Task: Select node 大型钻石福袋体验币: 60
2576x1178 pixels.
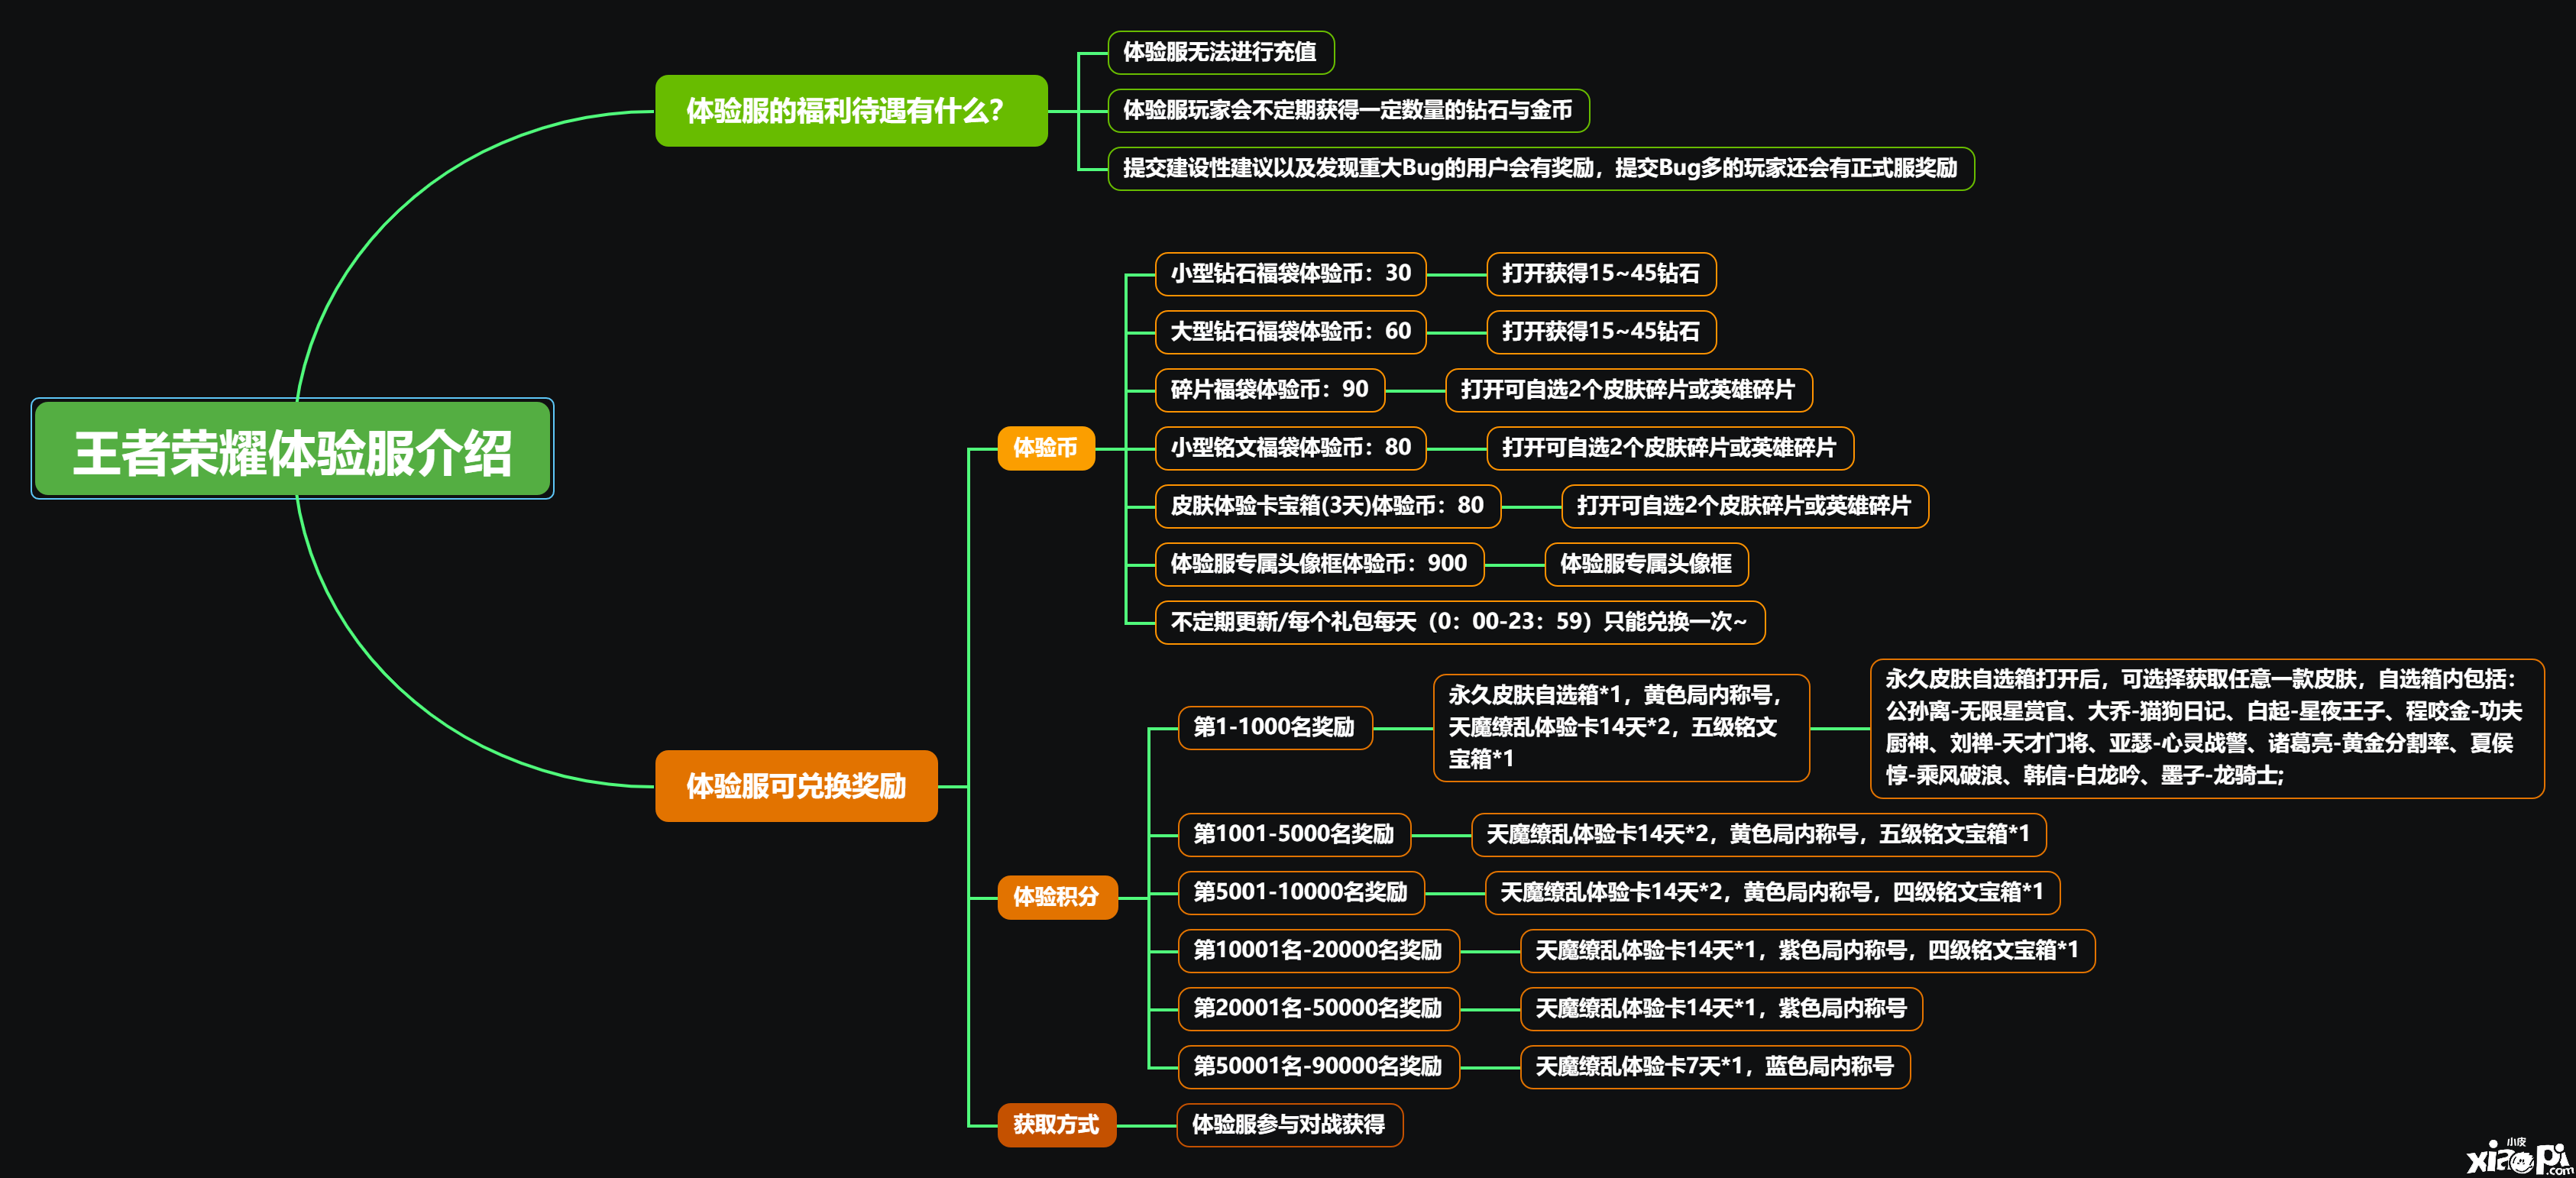Action: pyautogui.click(x=1291, y=332)
